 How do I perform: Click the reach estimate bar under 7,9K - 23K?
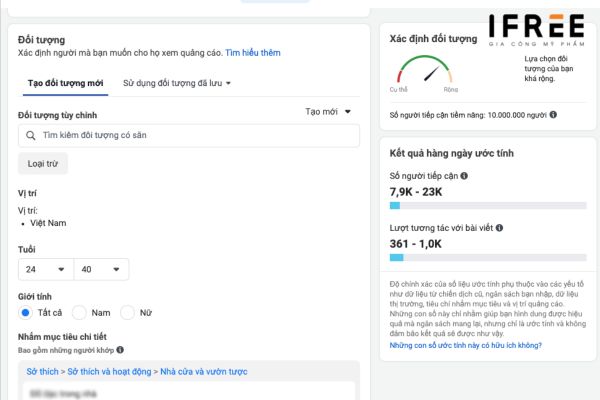[488, 206]
